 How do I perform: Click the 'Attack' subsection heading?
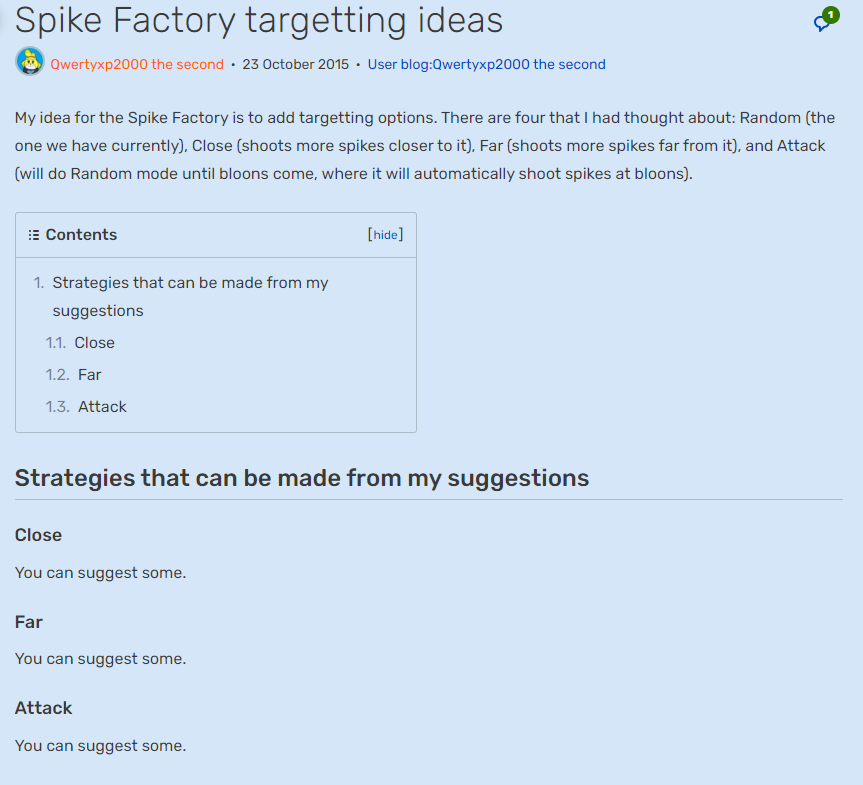click(x=44, y=708)
